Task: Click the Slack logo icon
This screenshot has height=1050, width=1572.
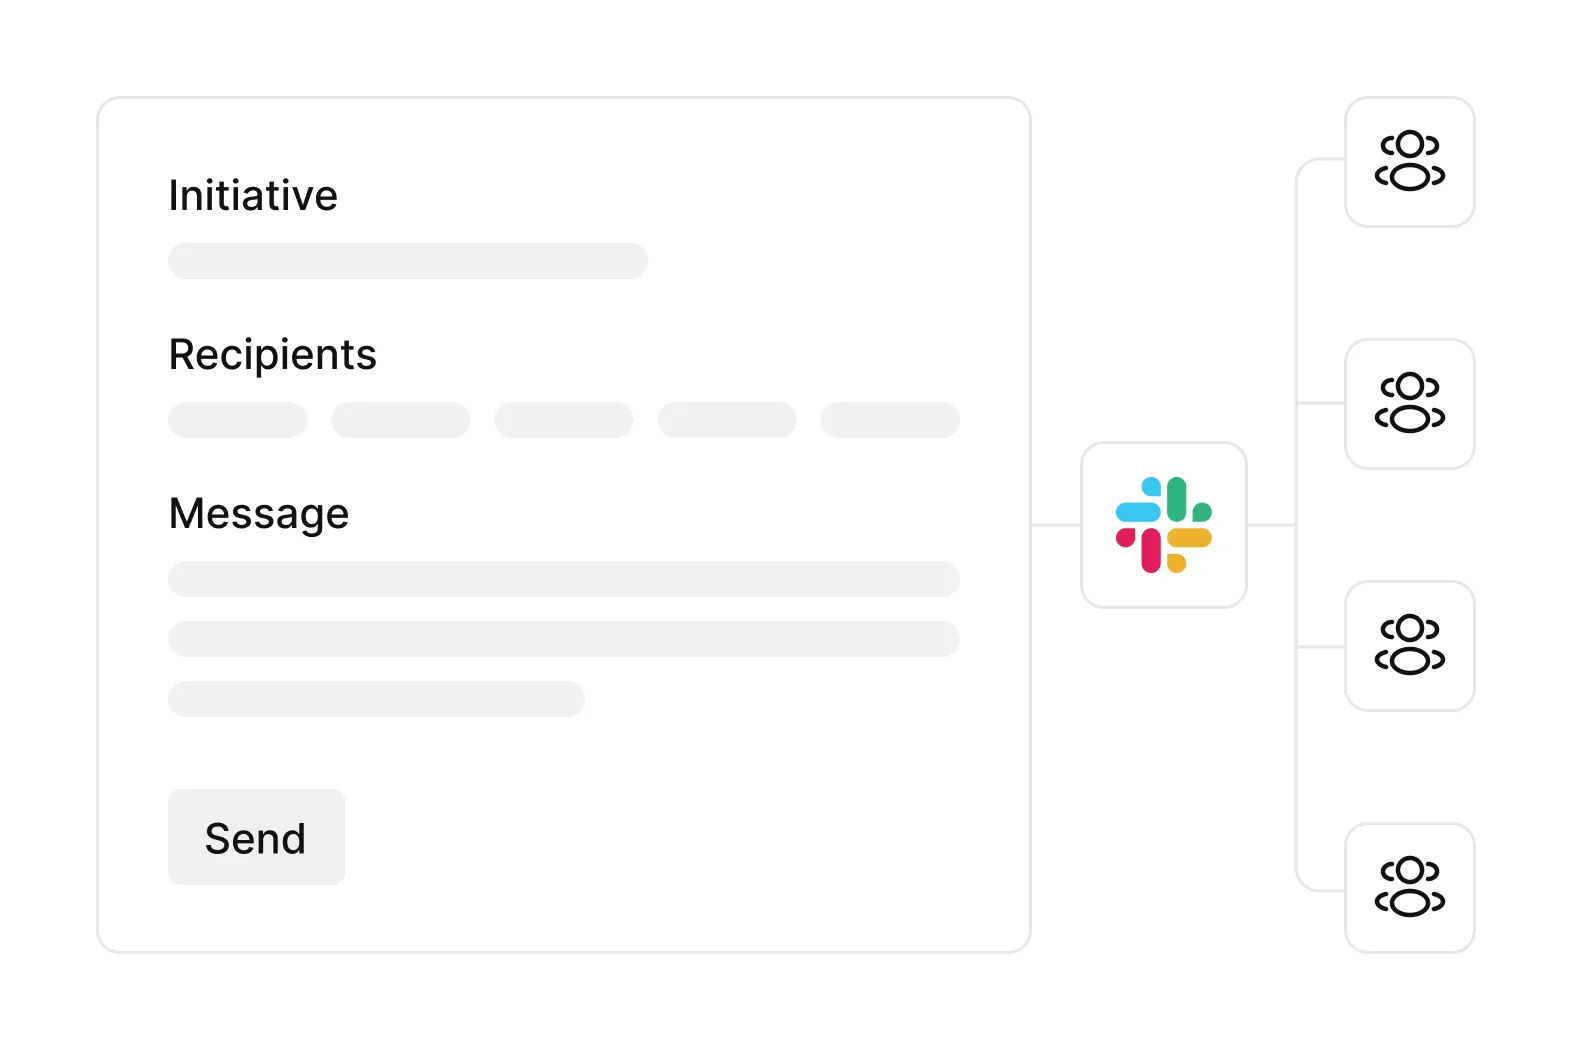Action: tap(1163, 525)
